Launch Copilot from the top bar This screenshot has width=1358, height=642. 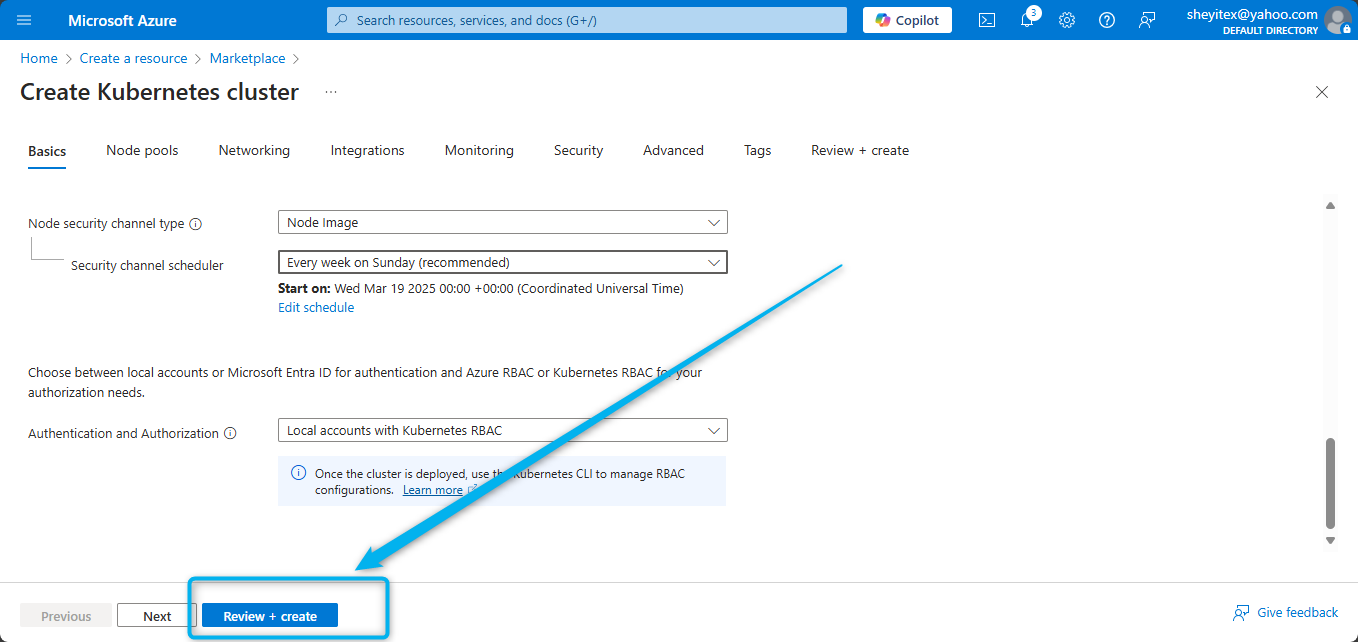[907, 20]
